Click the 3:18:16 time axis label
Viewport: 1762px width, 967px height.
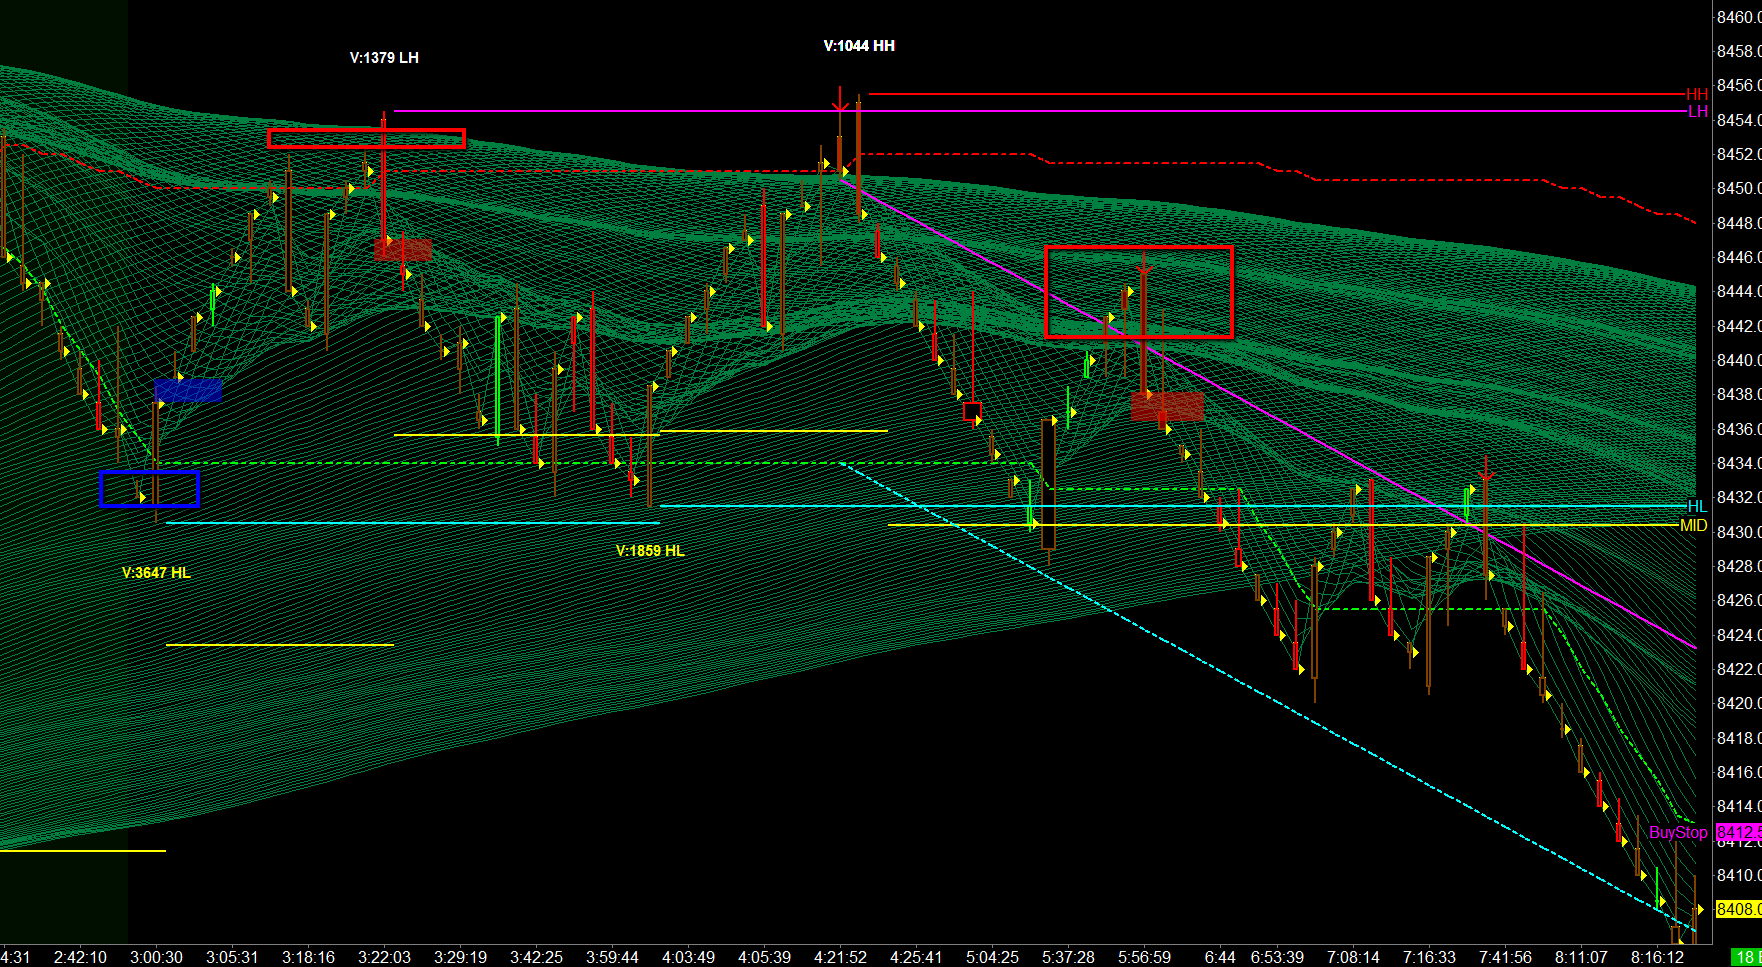tap(308, 957)
